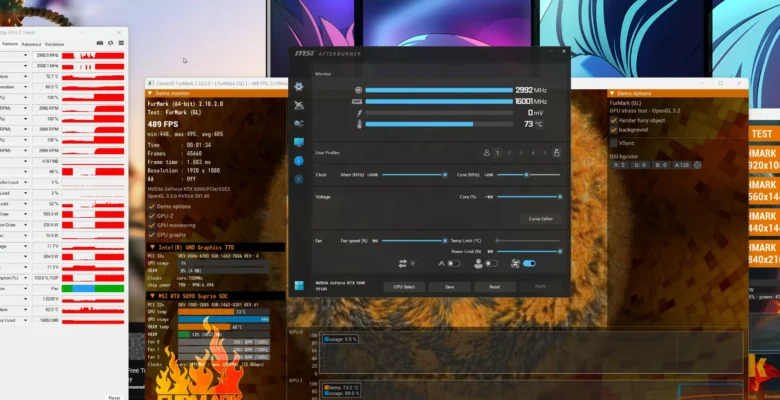Open GPU-Z dropdown on the 595.0 W row

[x=25, y=214]
